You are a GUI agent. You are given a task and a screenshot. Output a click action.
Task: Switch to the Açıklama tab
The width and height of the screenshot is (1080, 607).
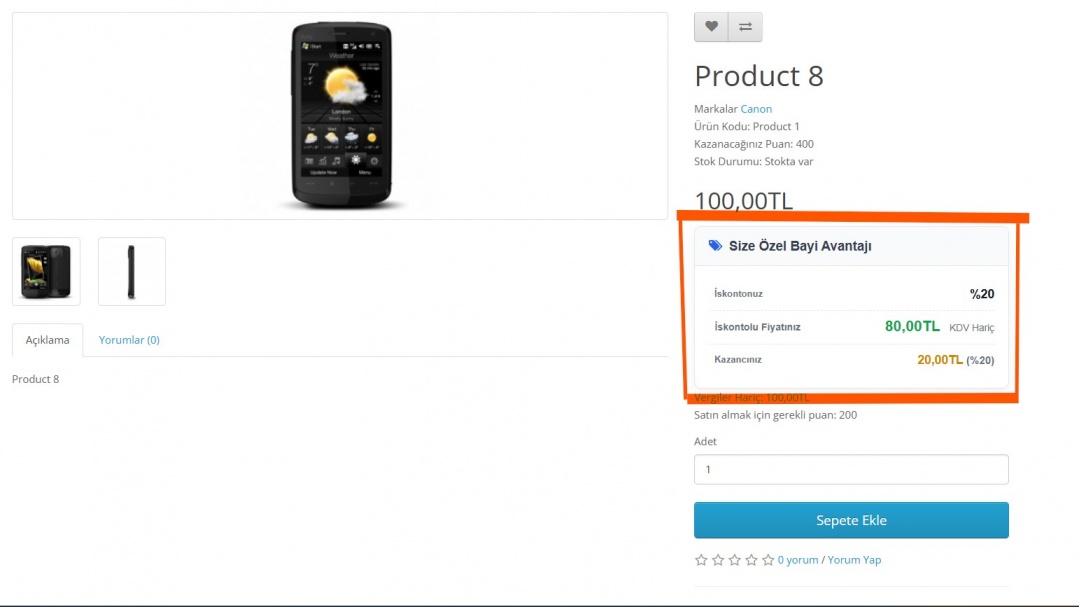[47, 340]
